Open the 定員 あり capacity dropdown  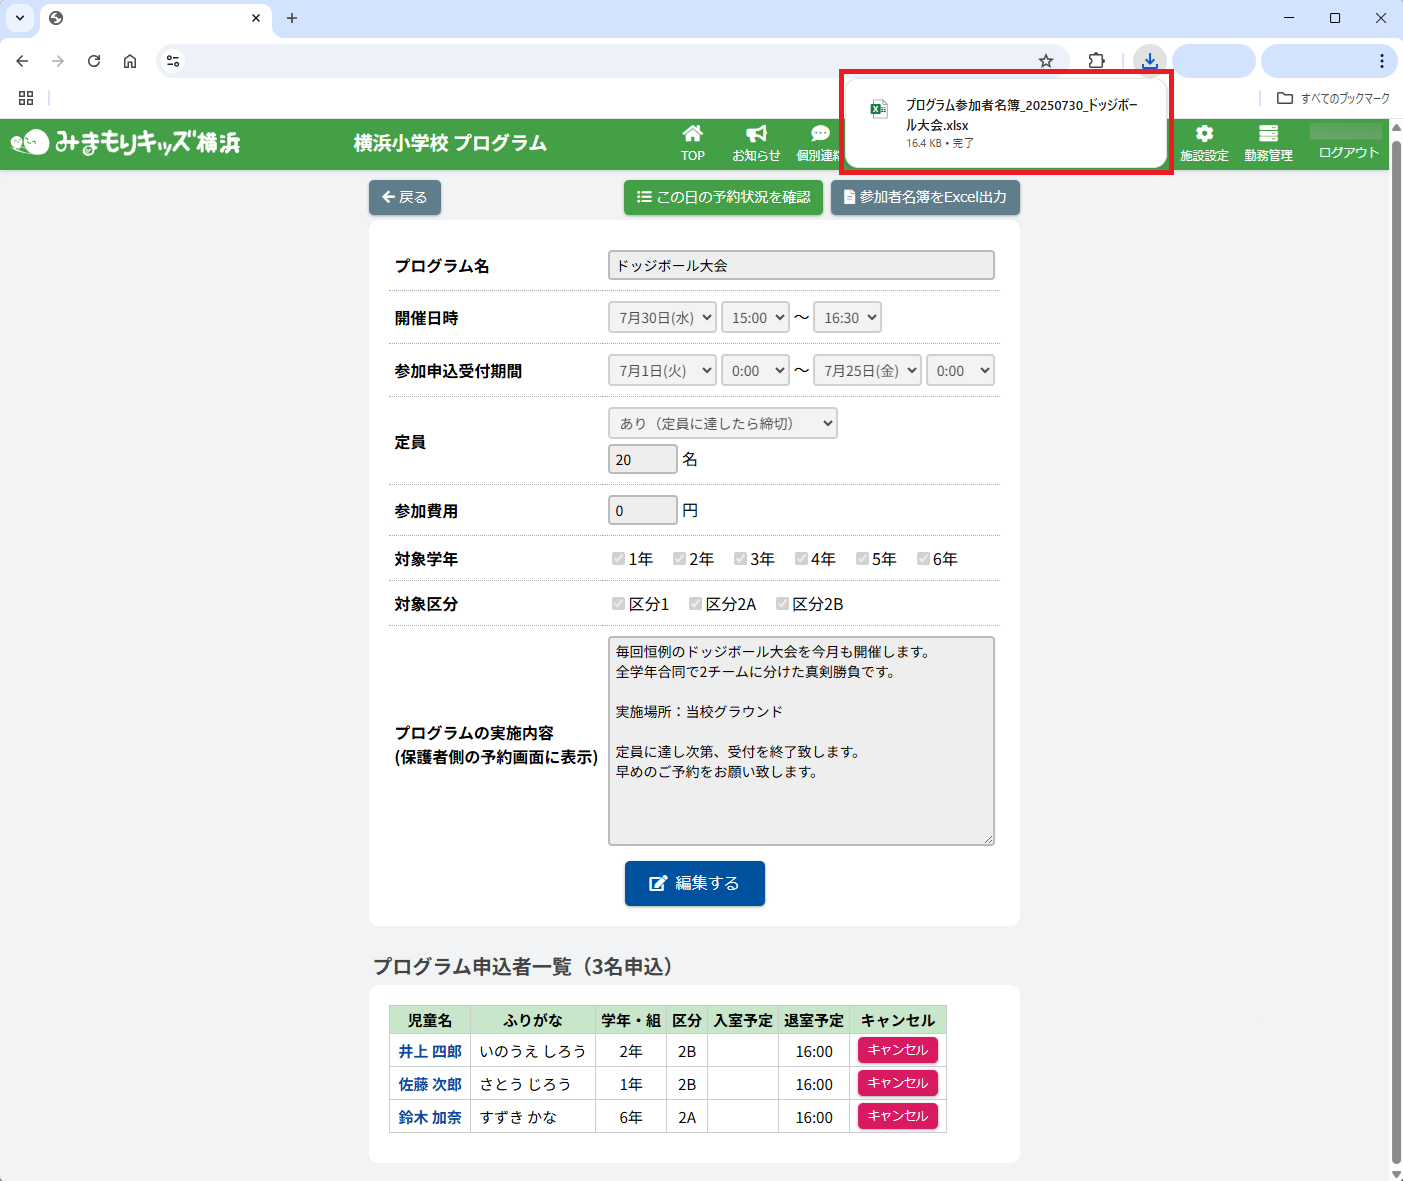(722, 423)
